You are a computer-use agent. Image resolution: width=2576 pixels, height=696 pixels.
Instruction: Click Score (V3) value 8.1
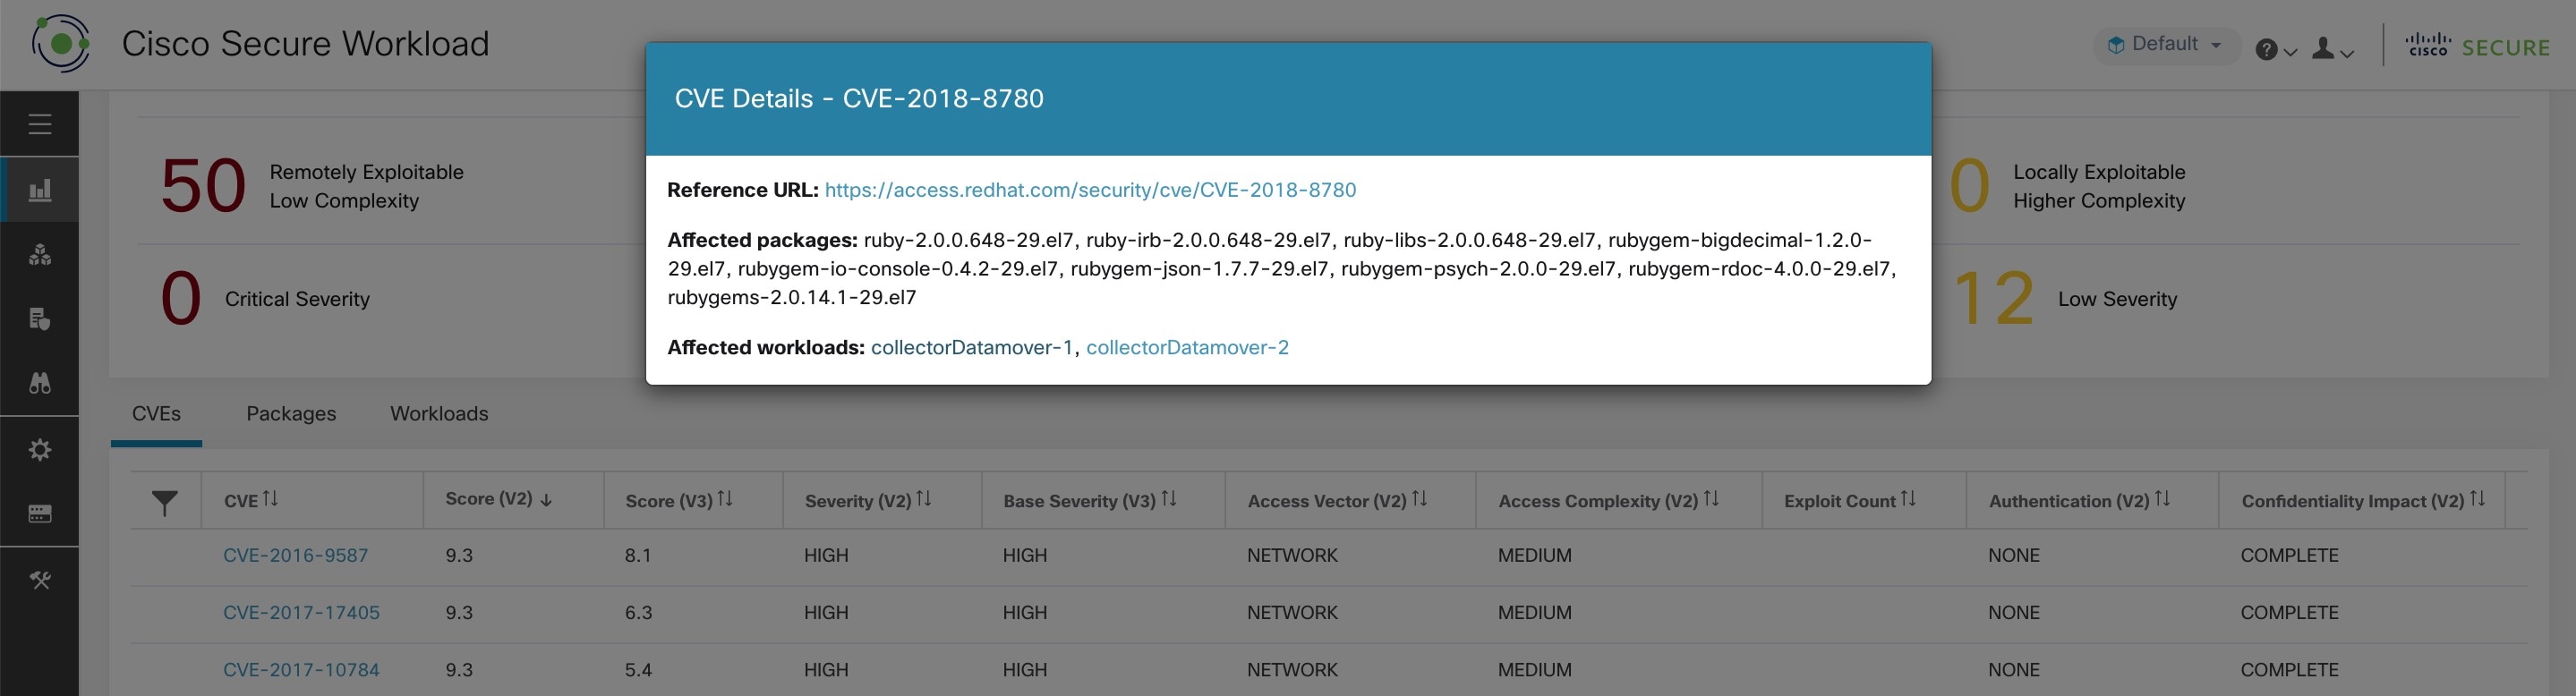point(638,556)
